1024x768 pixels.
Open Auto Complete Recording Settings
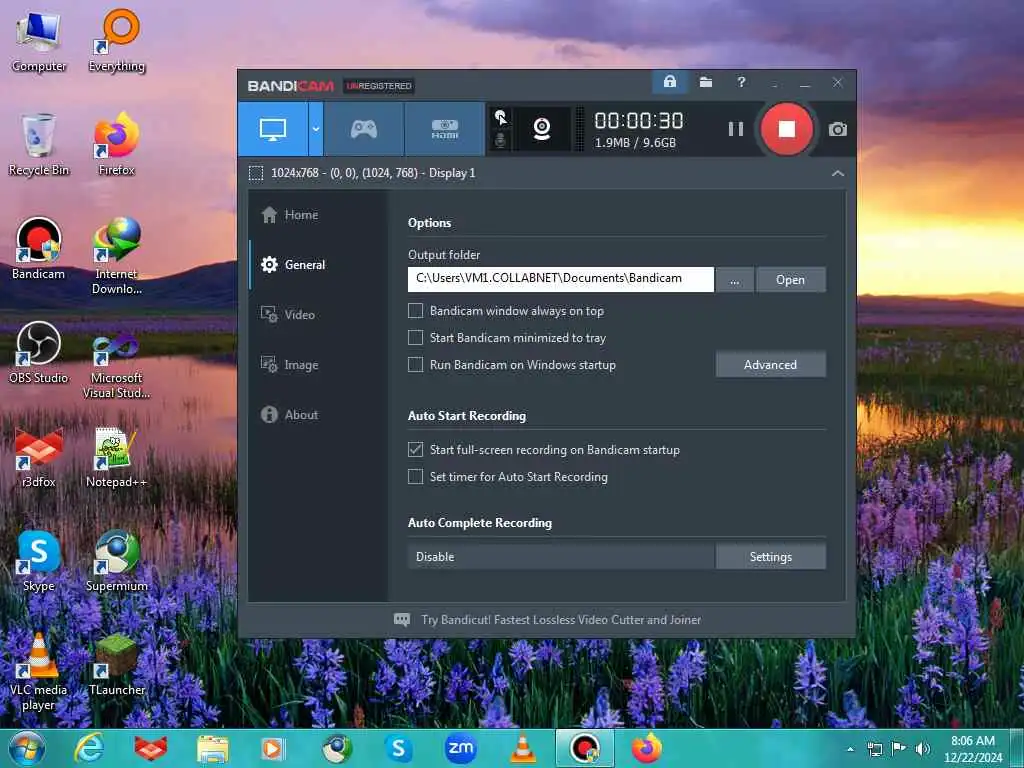[771, 556]
